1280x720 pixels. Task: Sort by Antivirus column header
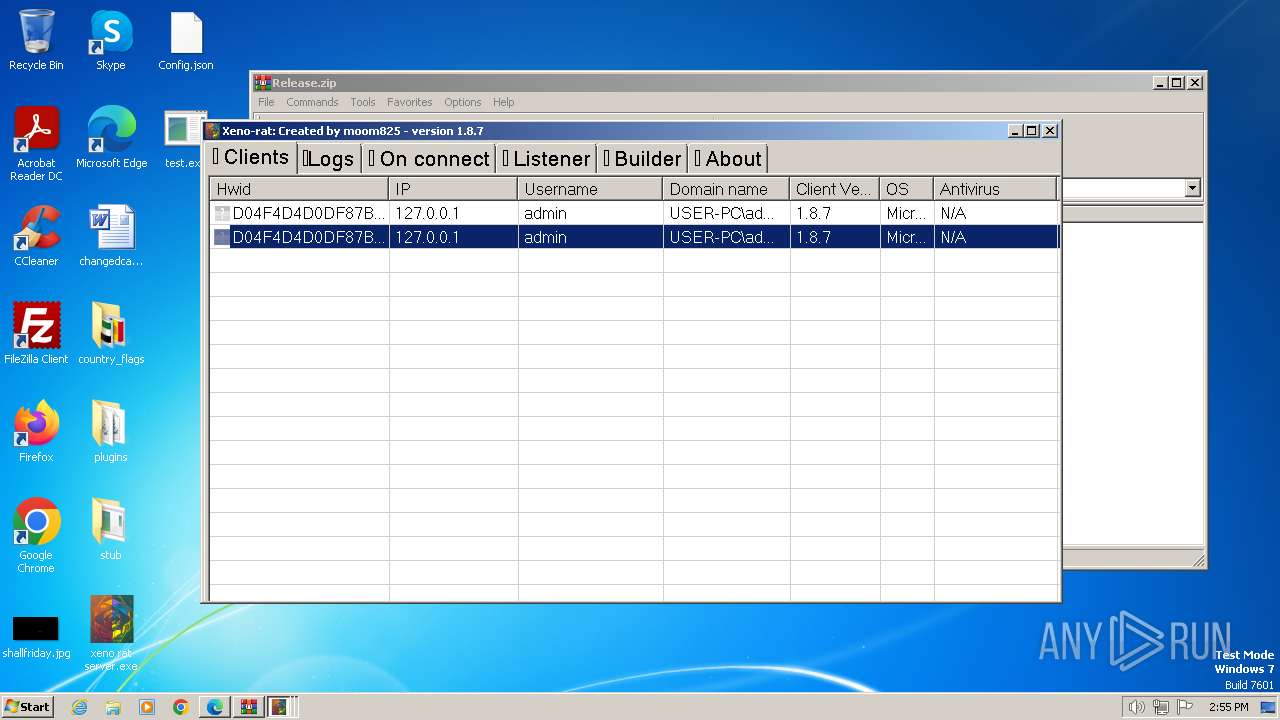click(x=995, y=189)
